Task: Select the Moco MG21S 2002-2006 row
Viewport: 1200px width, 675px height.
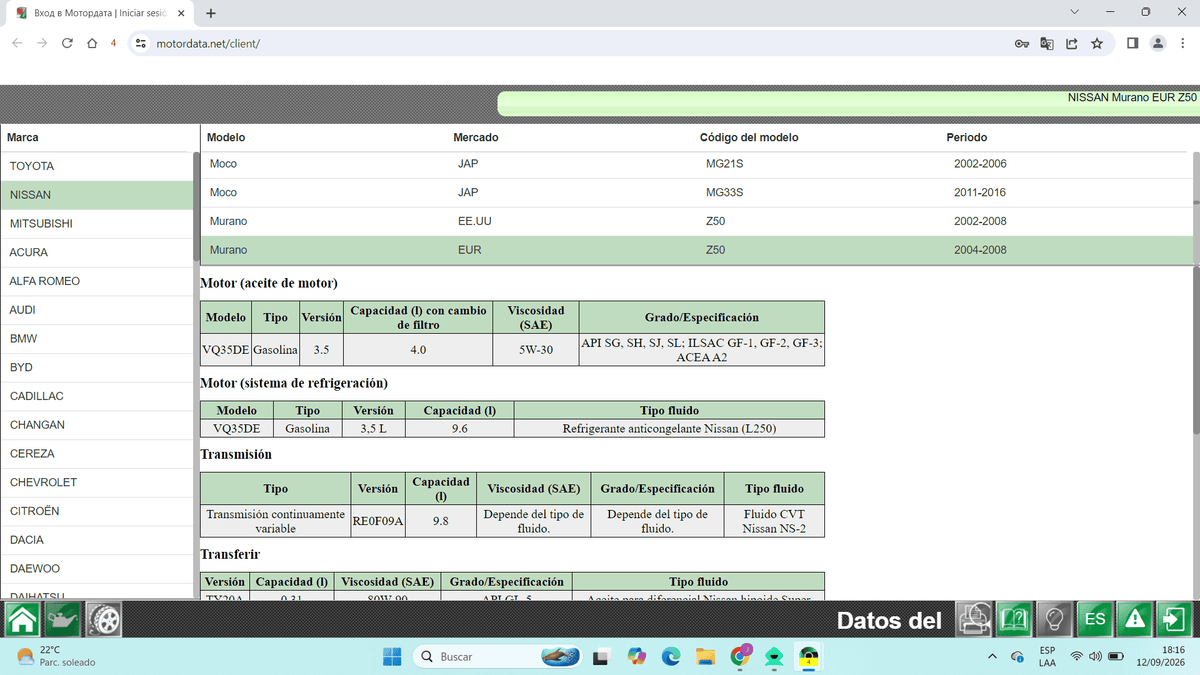Action: pos(696,164)
